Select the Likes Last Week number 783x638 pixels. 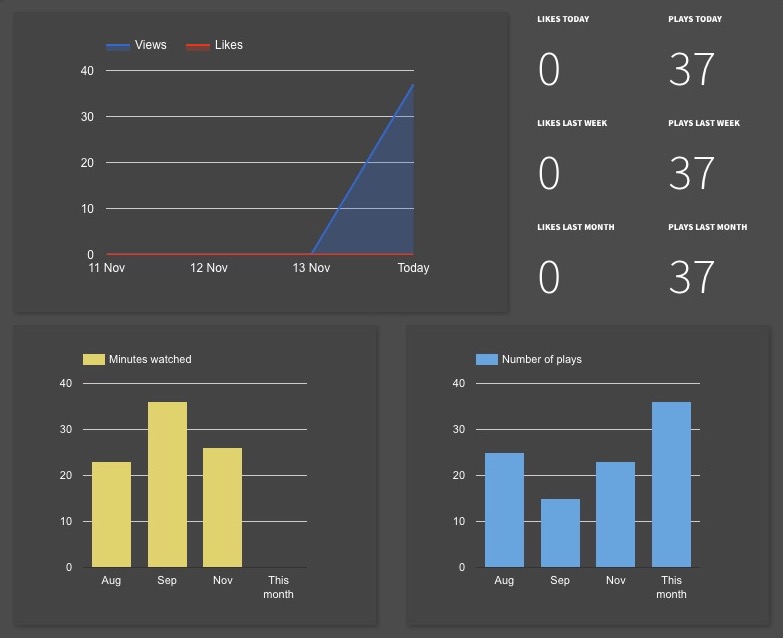pos(549,174)
